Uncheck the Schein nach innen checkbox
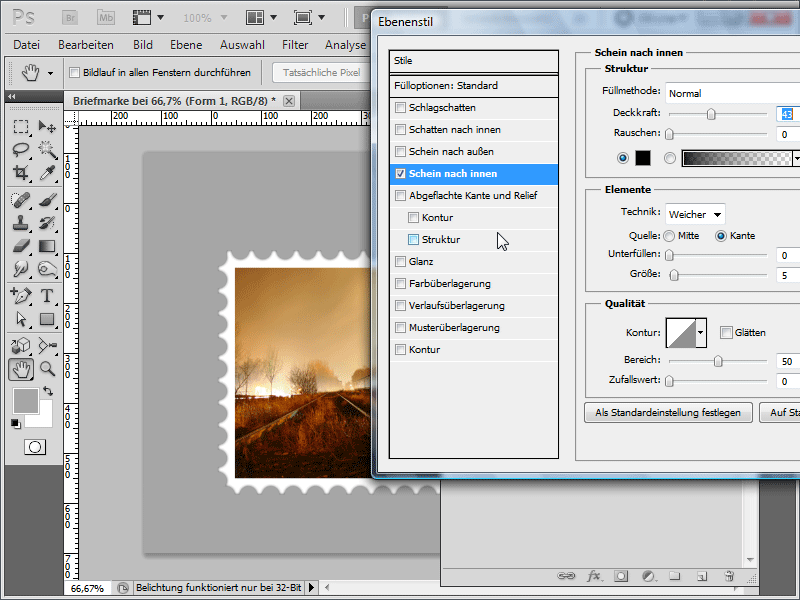This screenshot has height=600, width=800. coord(401,173)
